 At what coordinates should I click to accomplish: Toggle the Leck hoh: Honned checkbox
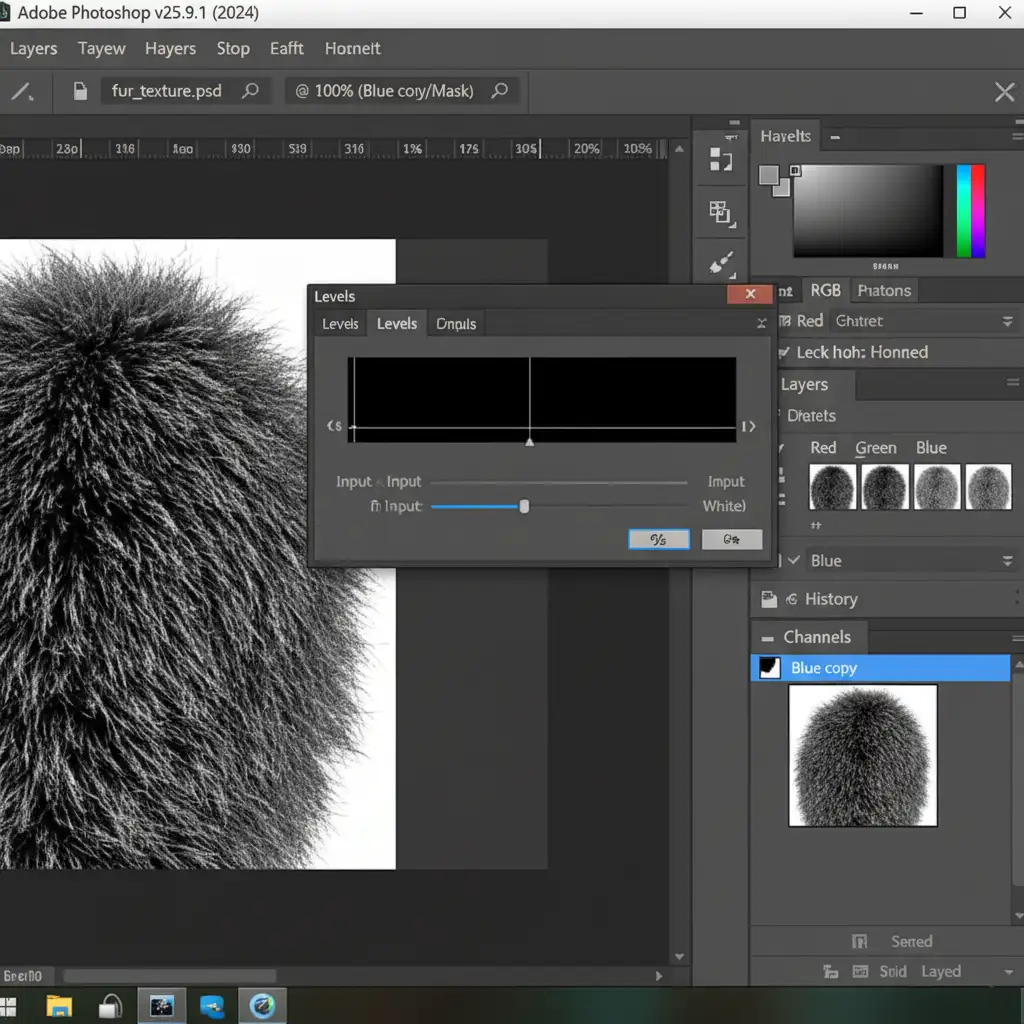pyautogui.click(x=781, y=352)
